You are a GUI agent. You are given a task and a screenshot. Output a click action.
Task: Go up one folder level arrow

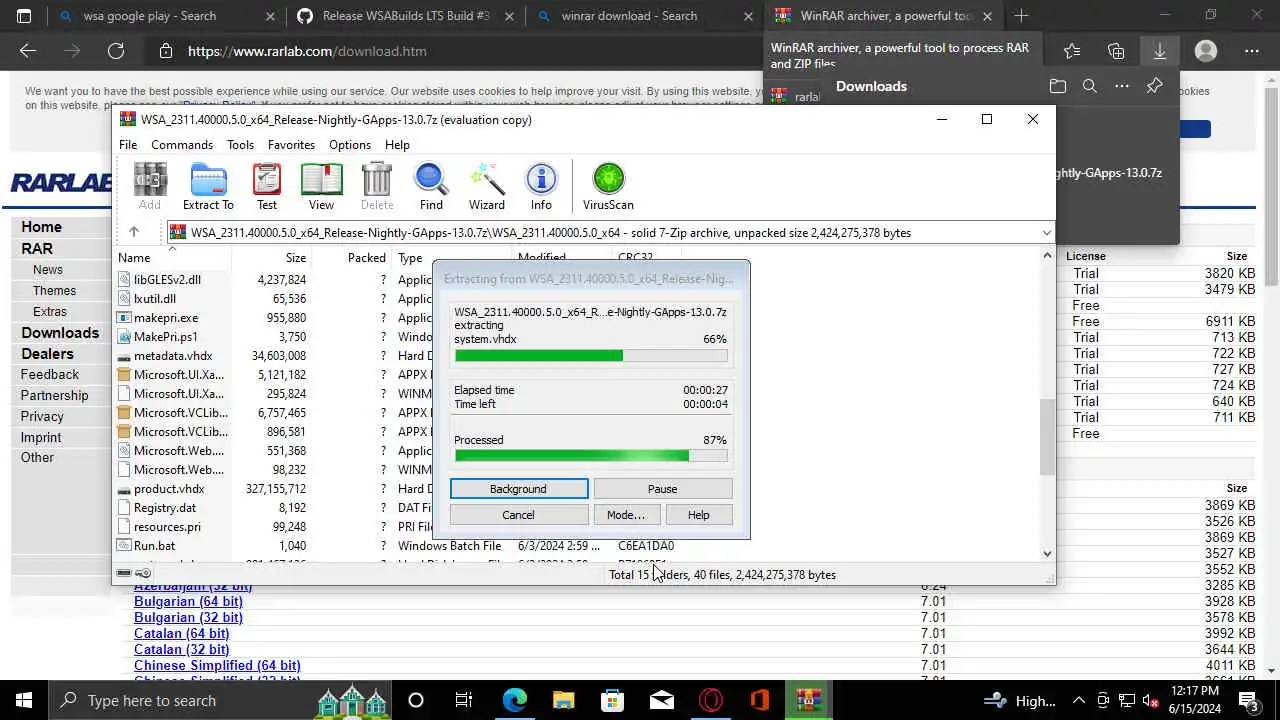pos(133,232)
